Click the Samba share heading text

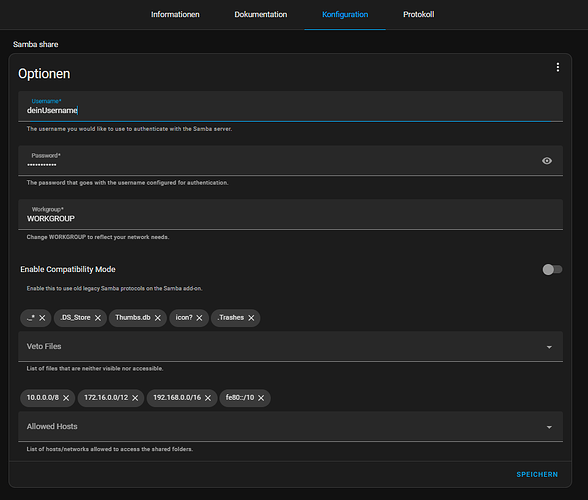coord(36,44)
